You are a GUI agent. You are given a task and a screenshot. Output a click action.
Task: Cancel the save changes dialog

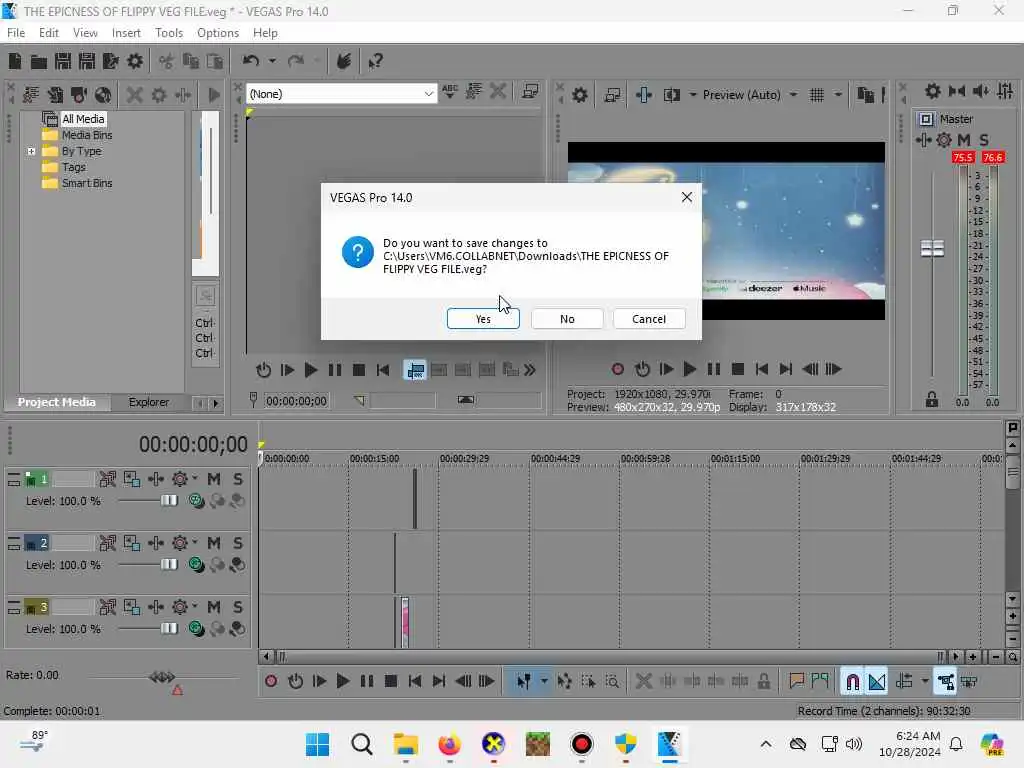[x=649, y=319]
